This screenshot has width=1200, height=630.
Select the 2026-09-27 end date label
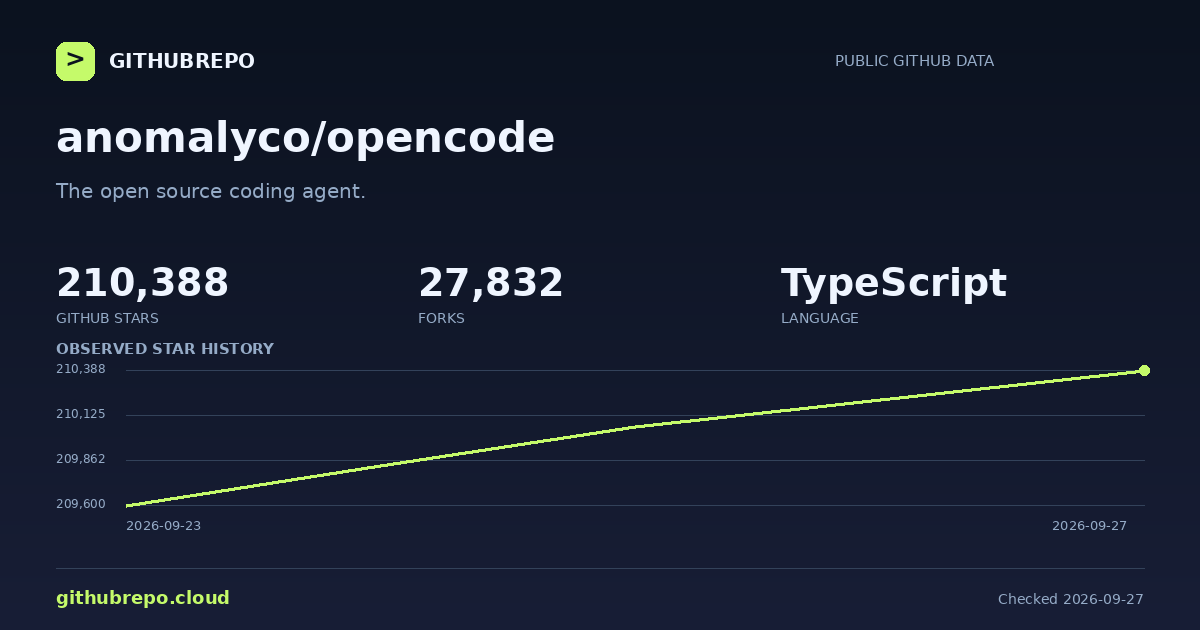point(1089,526)
